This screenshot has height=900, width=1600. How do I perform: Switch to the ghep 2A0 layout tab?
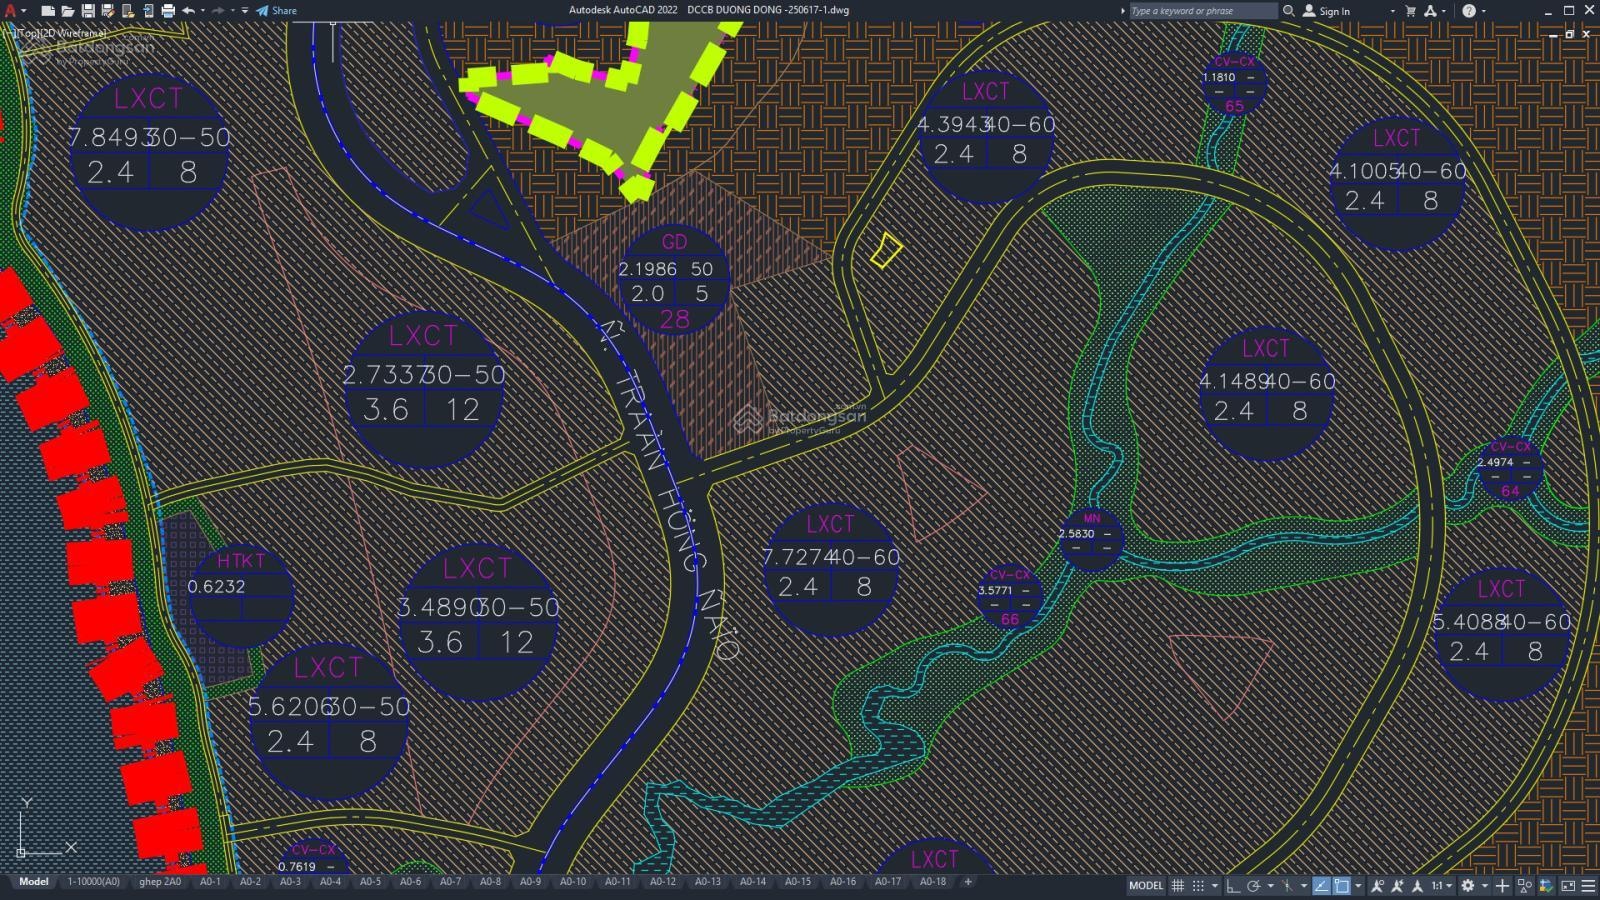(160, 882)
